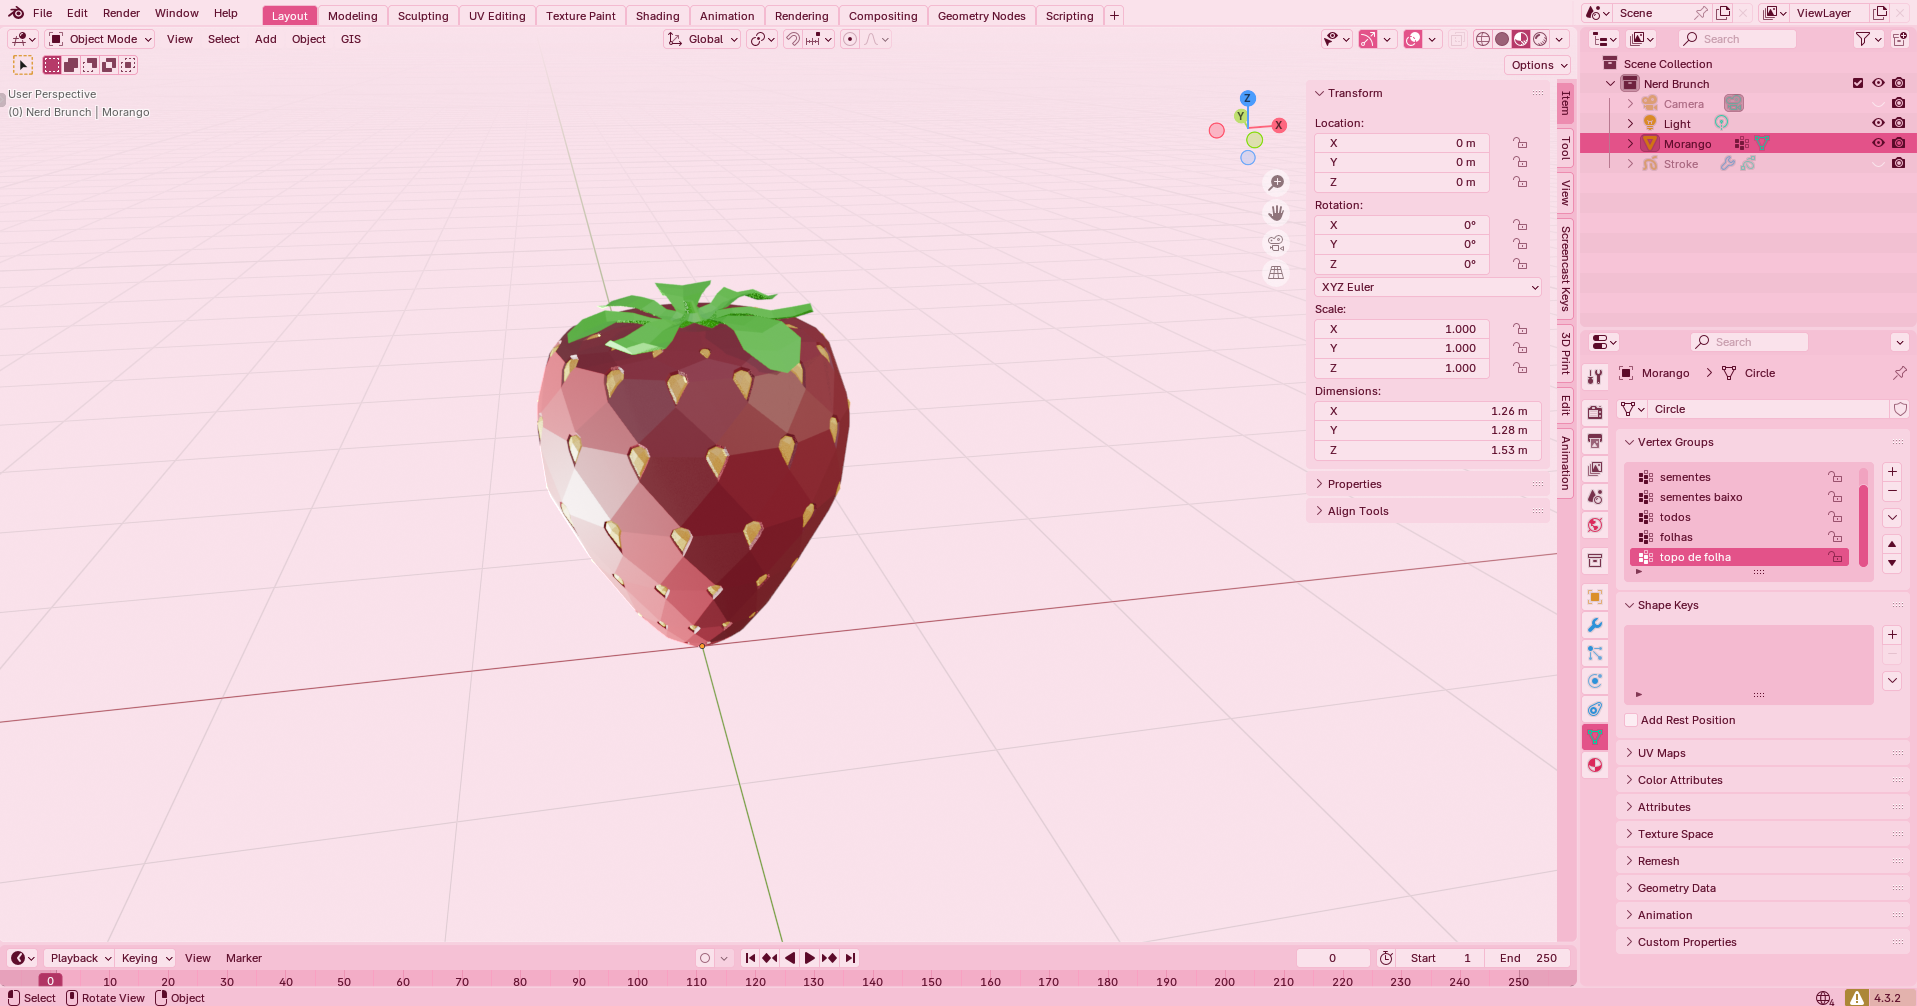This screenshot has width=1917, height=1006.
Task: Open the View Layer properties tab icon
Action: coord(1595,468)
